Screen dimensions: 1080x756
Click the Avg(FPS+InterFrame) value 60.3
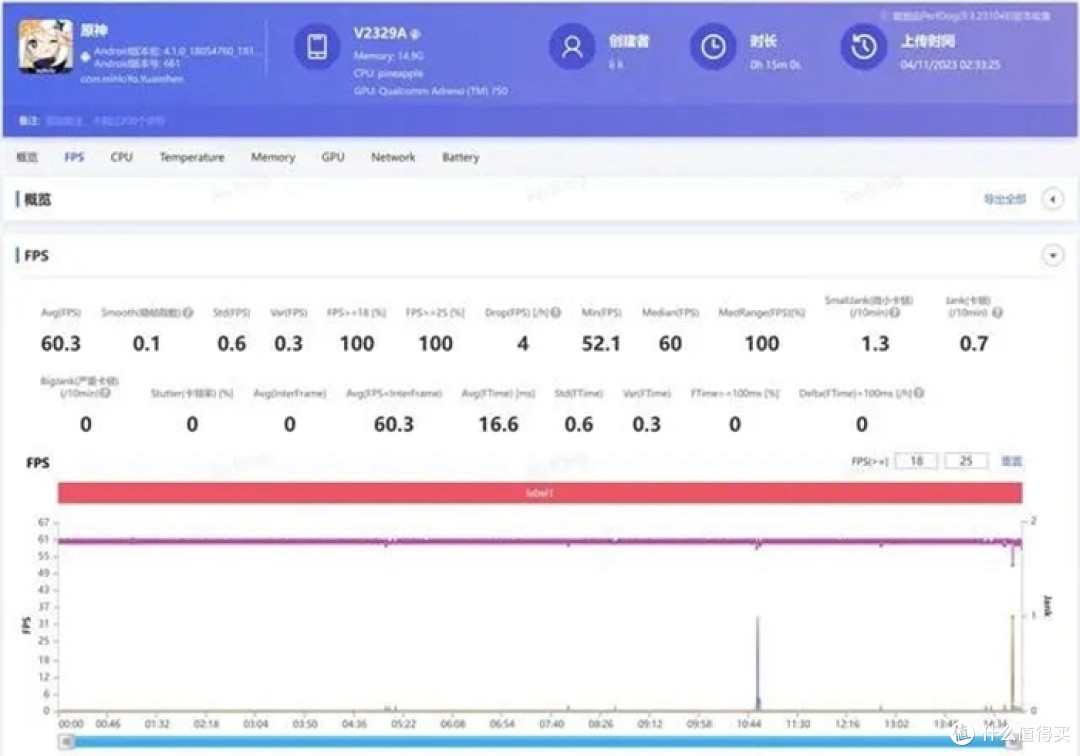tap(393, 424)
